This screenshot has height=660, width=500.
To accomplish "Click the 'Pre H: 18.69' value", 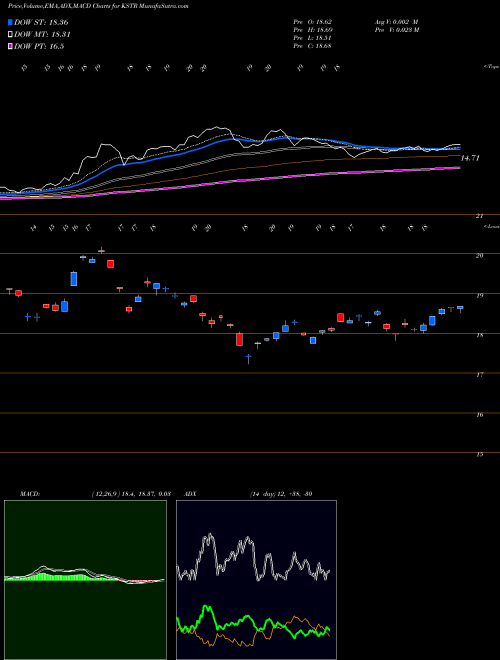I will pos(313,30).
